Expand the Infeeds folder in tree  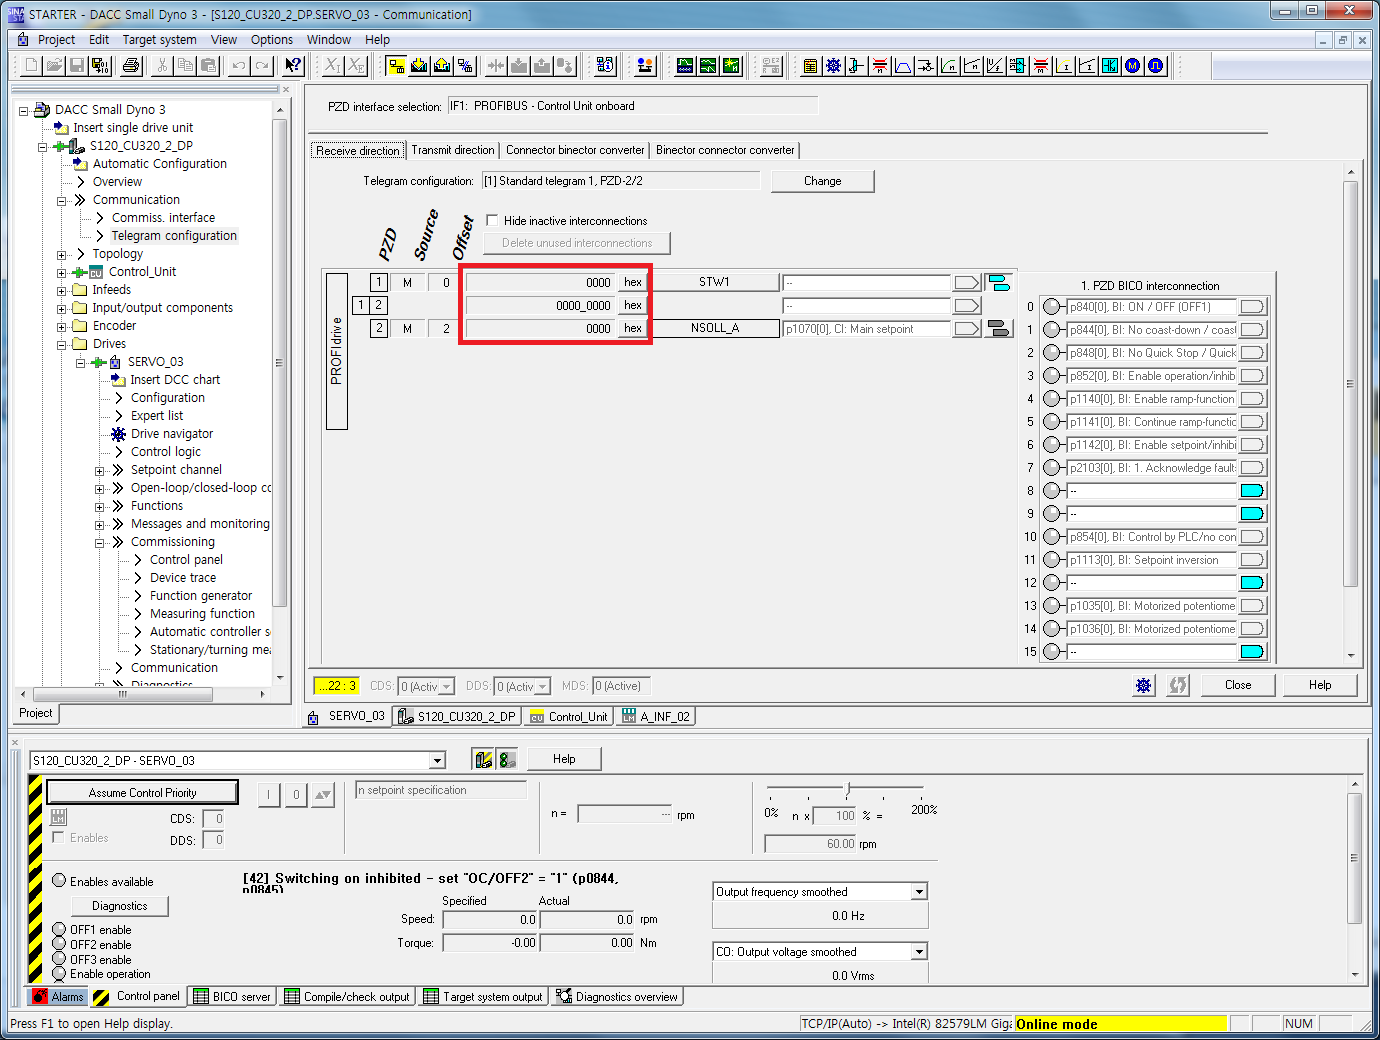[x=62, y=290]
